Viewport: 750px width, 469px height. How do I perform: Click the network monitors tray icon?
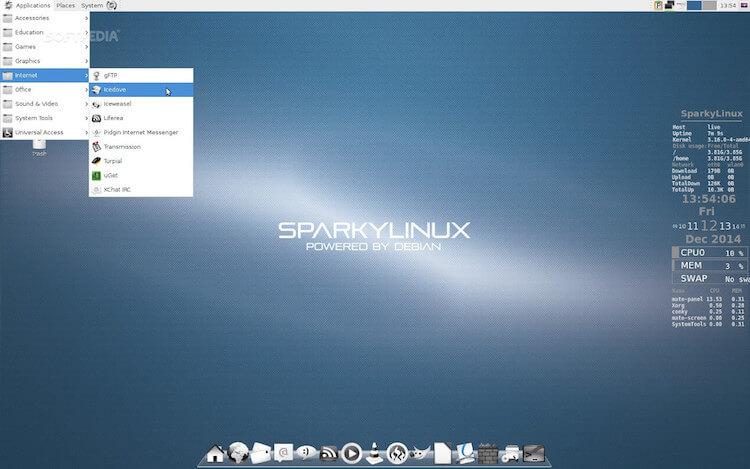670,5
